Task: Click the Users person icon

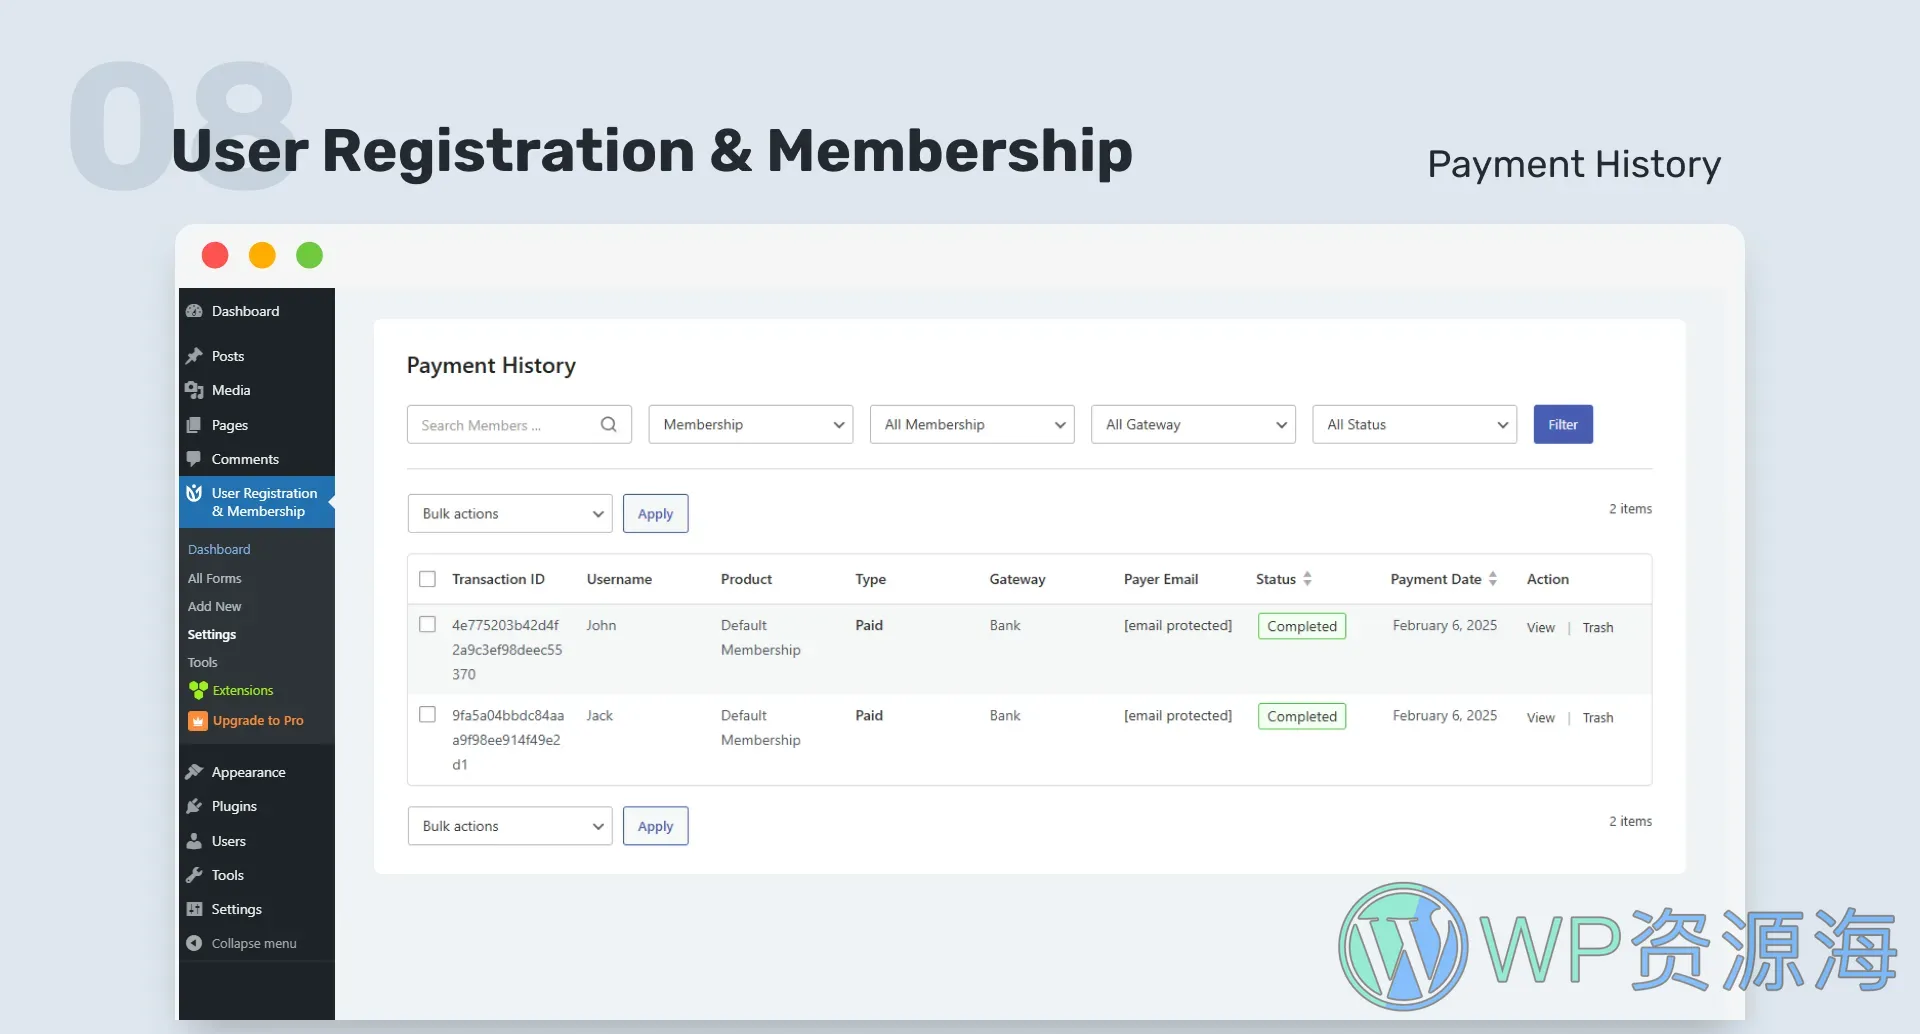Action: coord(194,841)
